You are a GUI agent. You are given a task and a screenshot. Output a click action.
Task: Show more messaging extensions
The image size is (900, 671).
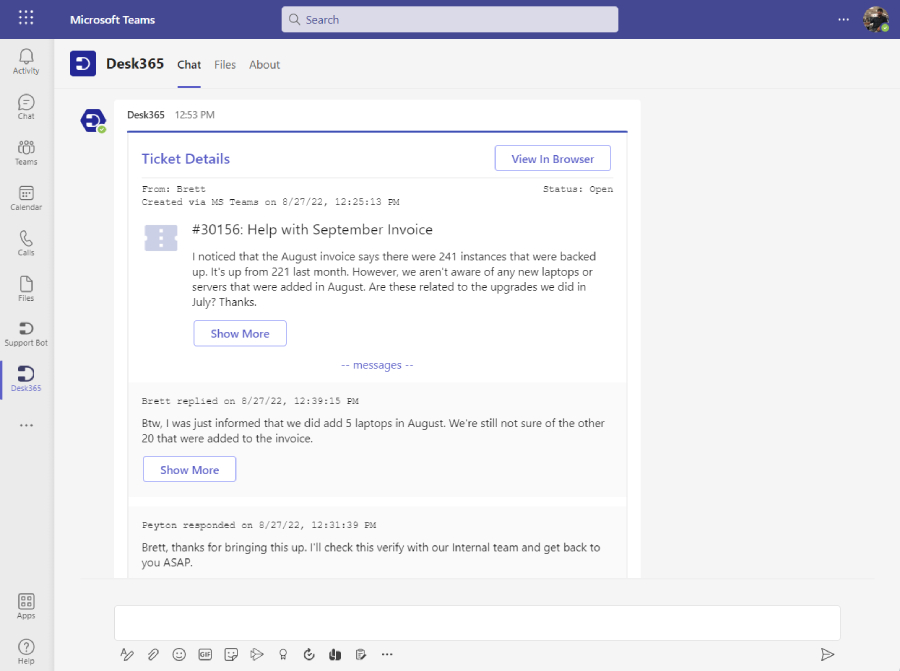click(x=387, y=654)
